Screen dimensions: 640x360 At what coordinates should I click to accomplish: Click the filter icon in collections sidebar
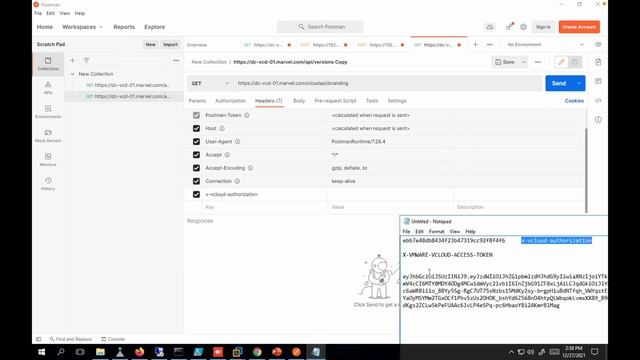[x=87, y=60]
